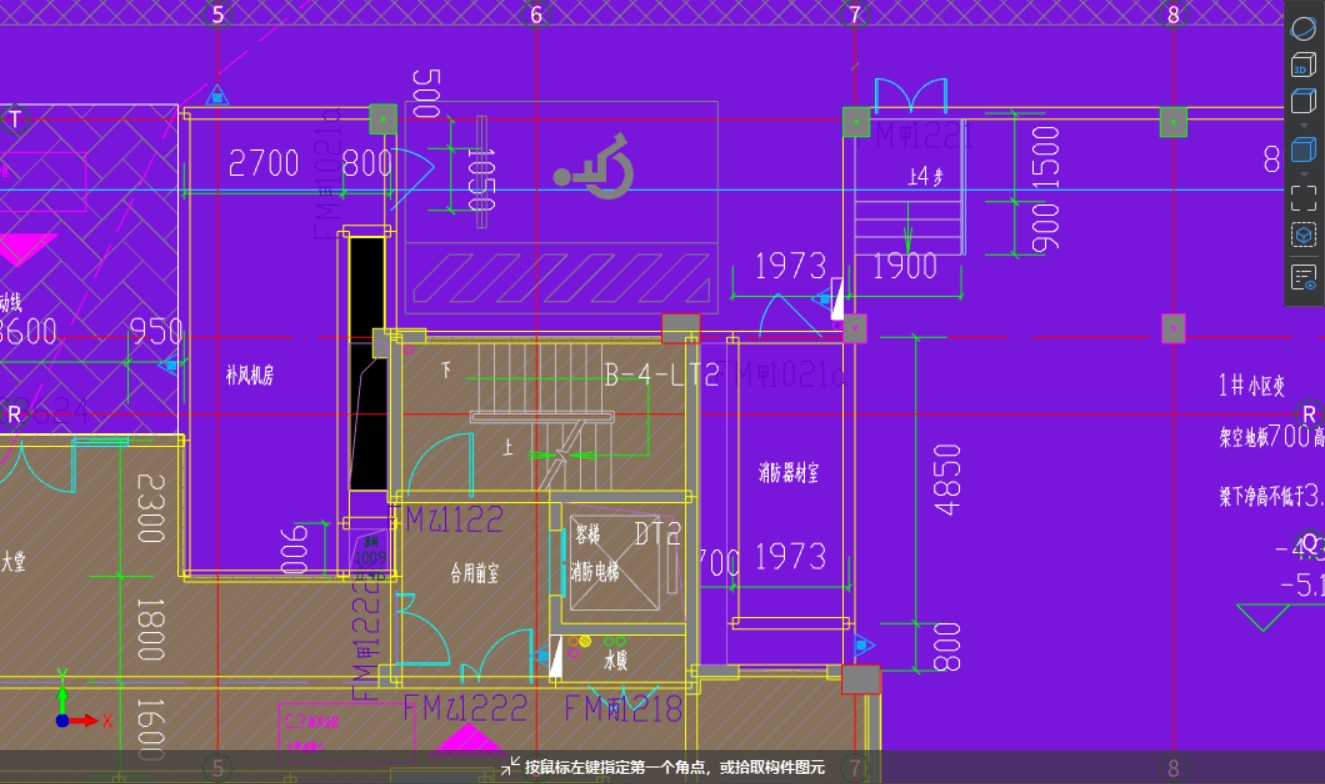Click the zoom extents frame icon
1325x784 pixels.
(1303, 198)
